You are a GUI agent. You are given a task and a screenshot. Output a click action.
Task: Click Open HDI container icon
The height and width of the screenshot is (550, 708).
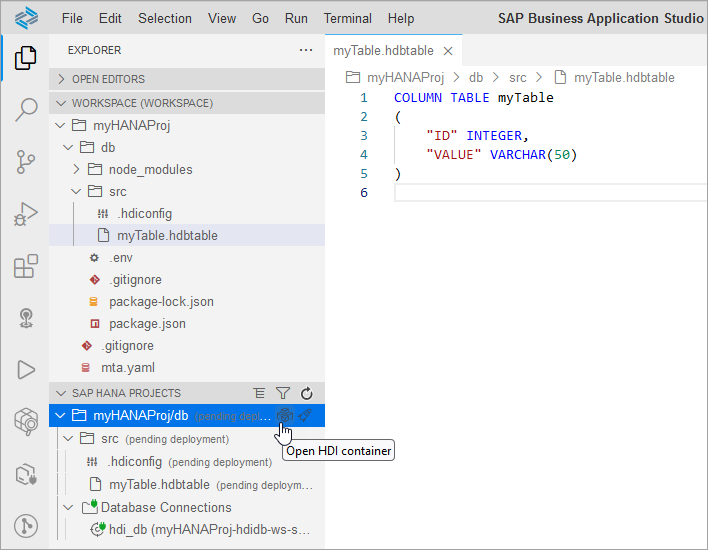[285, 415]
